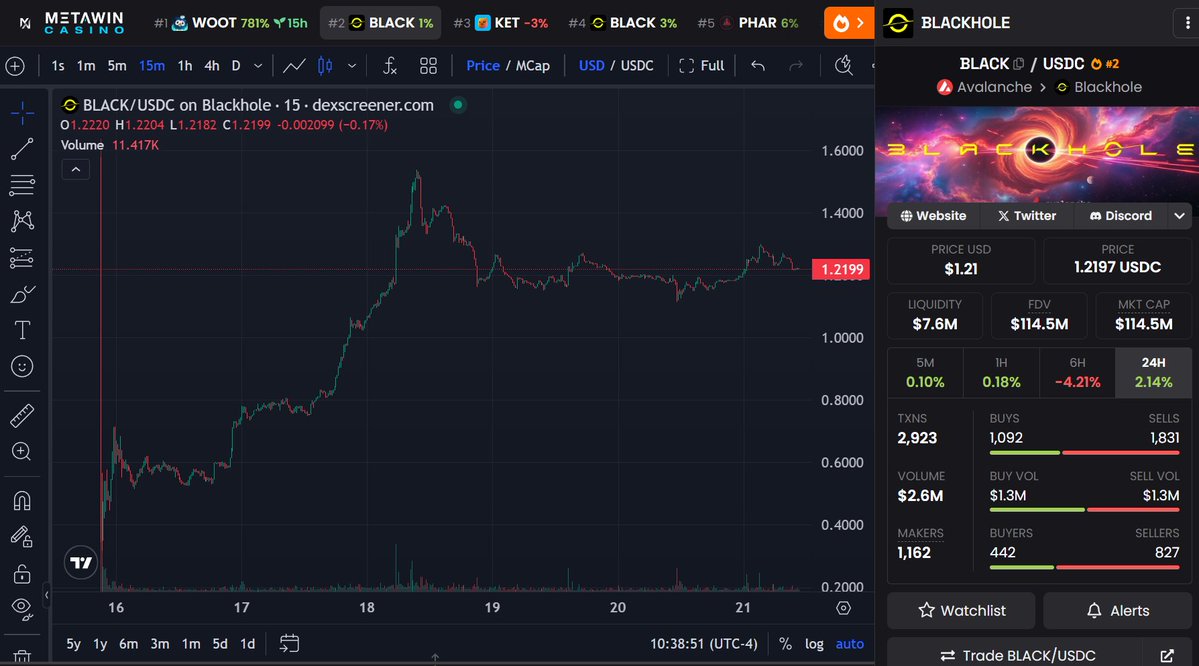This screenshot has width=1199, height=666.
Task: Select the brush drawing tool
Action: [22, 294]
